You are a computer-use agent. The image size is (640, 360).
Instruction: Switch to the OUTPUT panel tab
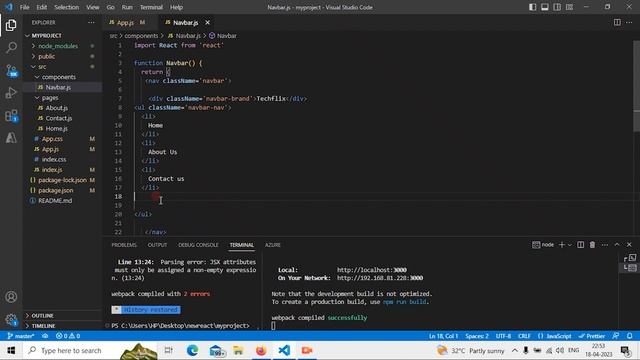pos(157,245)
